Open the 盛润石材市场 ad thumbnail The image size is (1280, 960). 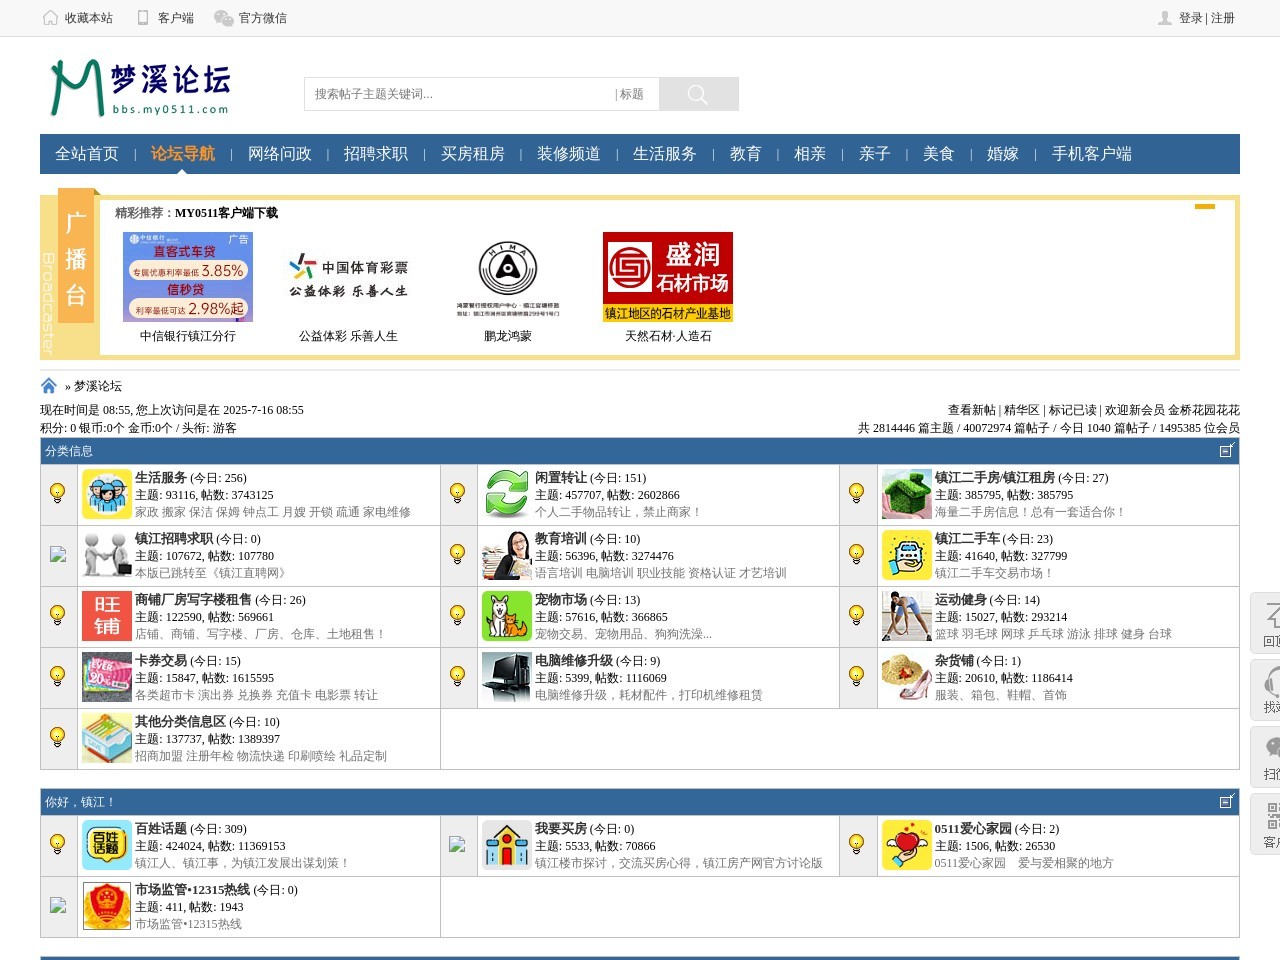(667, 277)
